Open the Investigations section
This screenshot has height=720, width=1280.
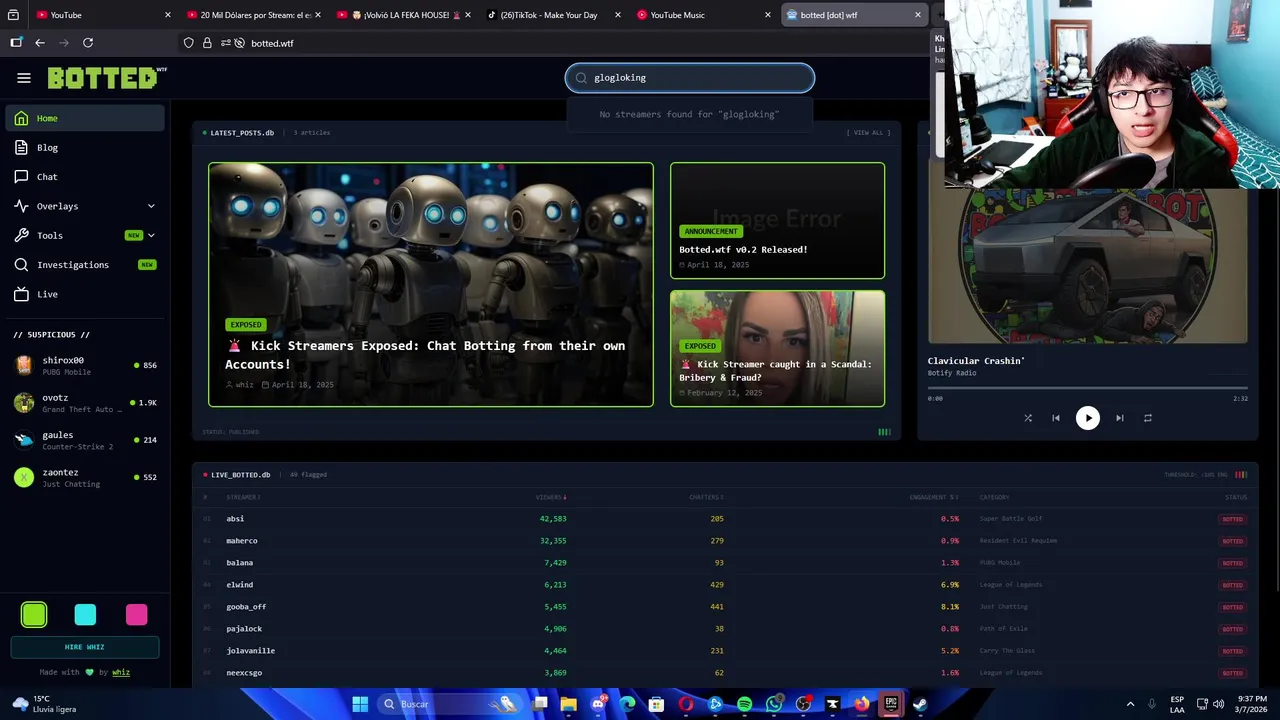click(85, 265)
